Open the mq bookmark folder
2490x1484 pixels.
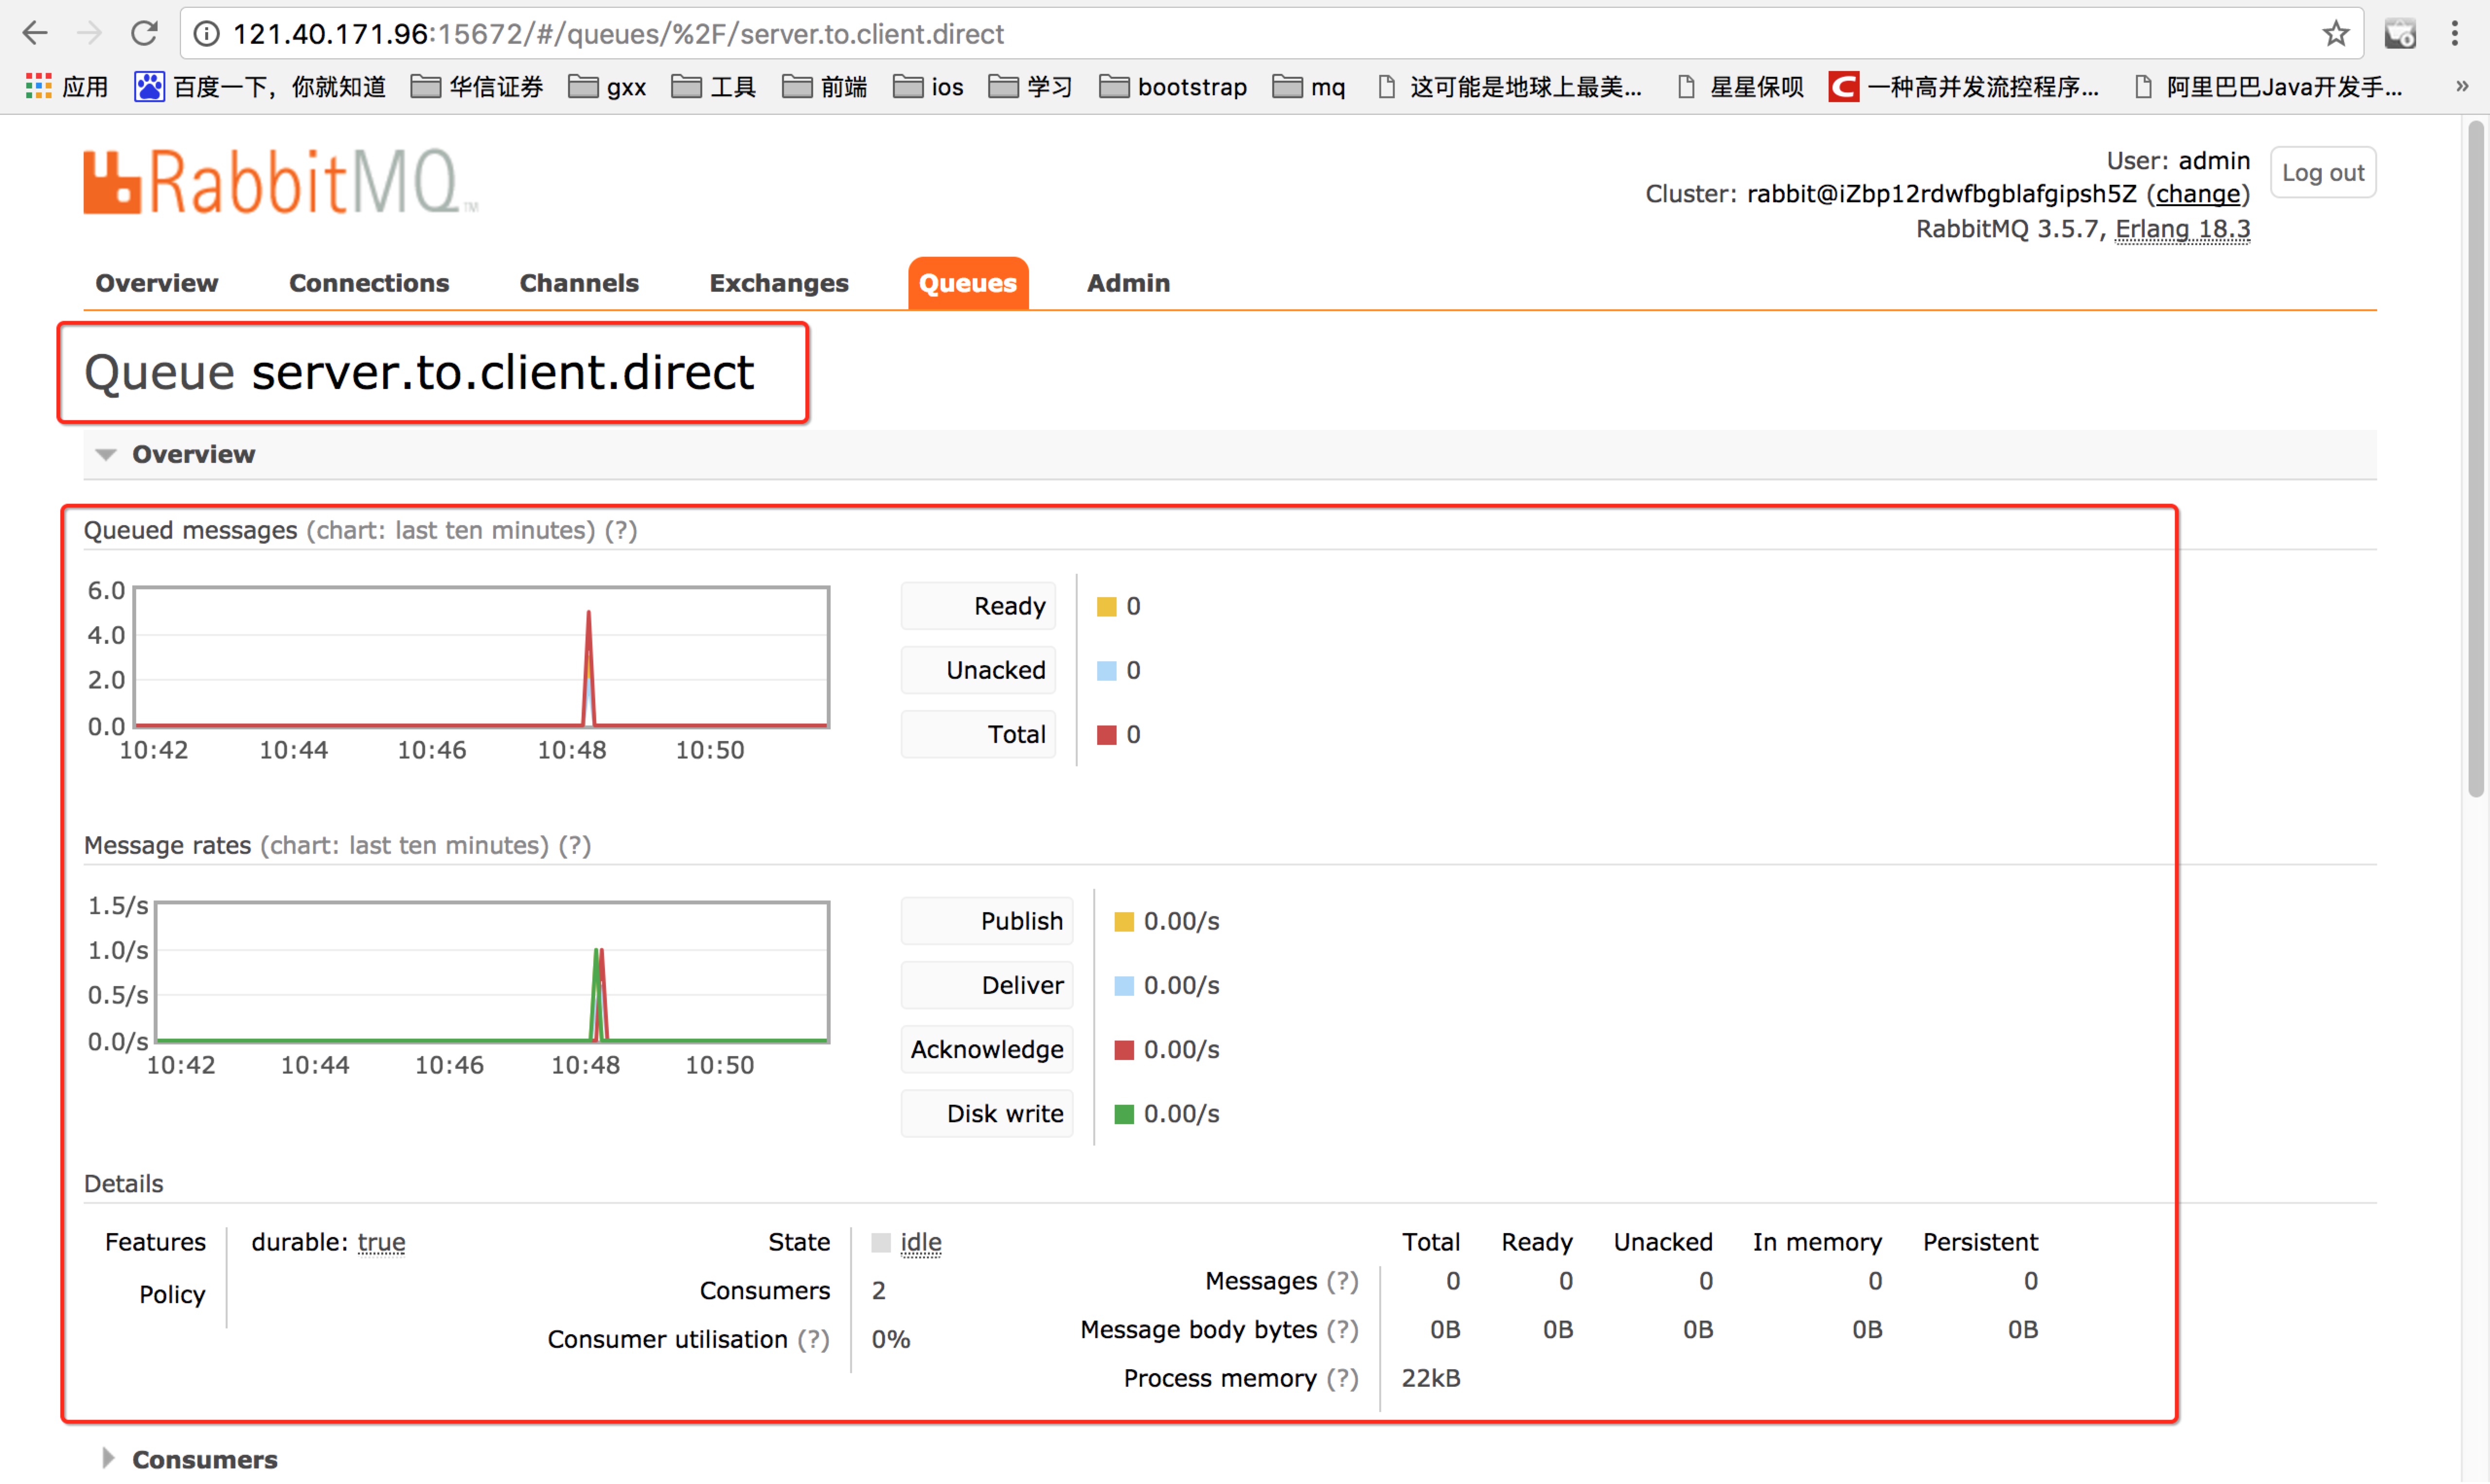point(1309,87)
